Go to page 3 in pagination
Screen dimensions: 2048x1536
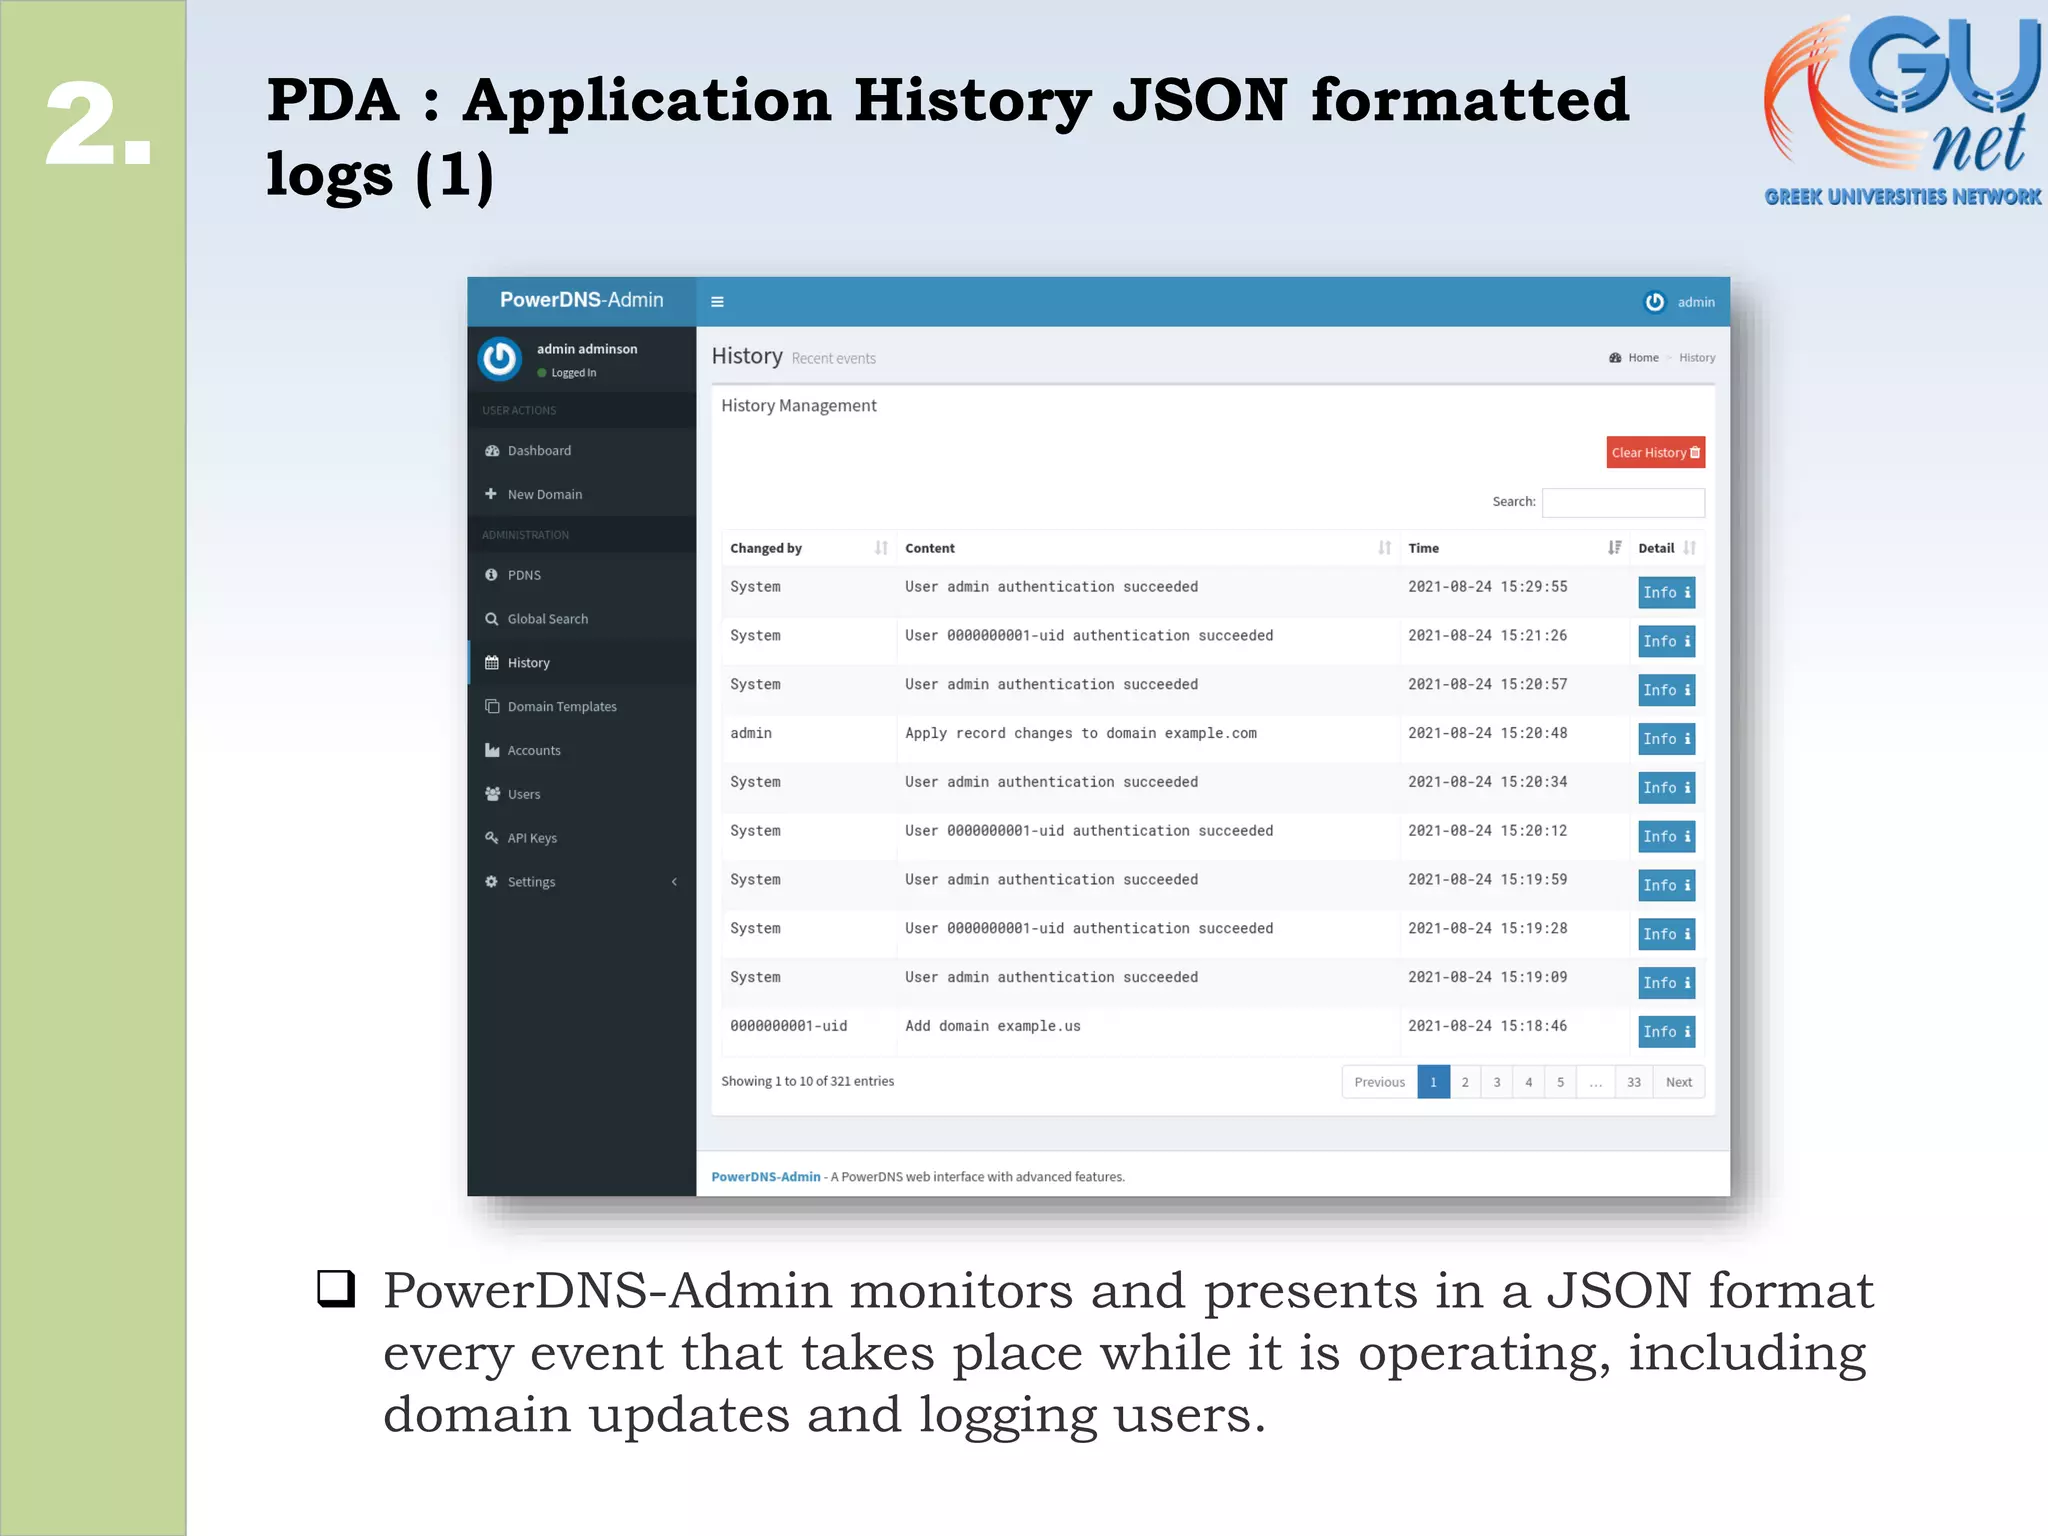pos(1497,1082)
